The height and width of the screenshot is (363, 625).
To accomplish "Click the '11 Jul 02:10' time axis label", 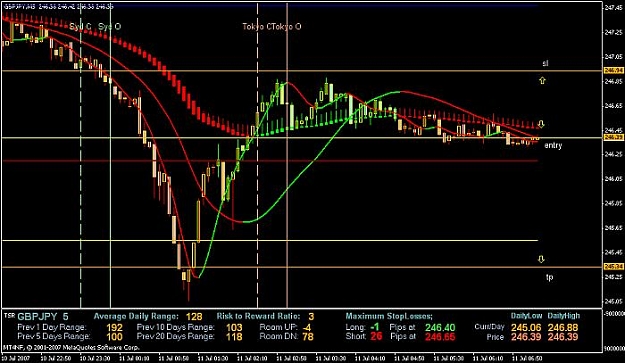I will 253,357.
